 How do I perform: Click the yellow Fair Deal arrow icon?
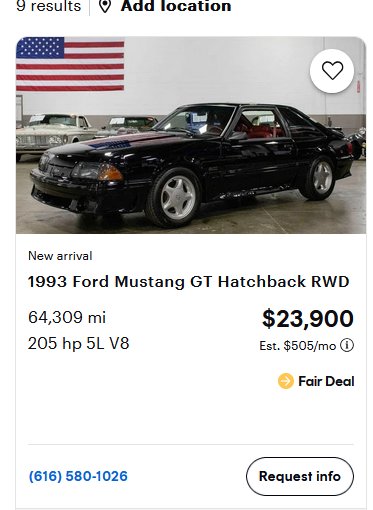pos(286,381)
